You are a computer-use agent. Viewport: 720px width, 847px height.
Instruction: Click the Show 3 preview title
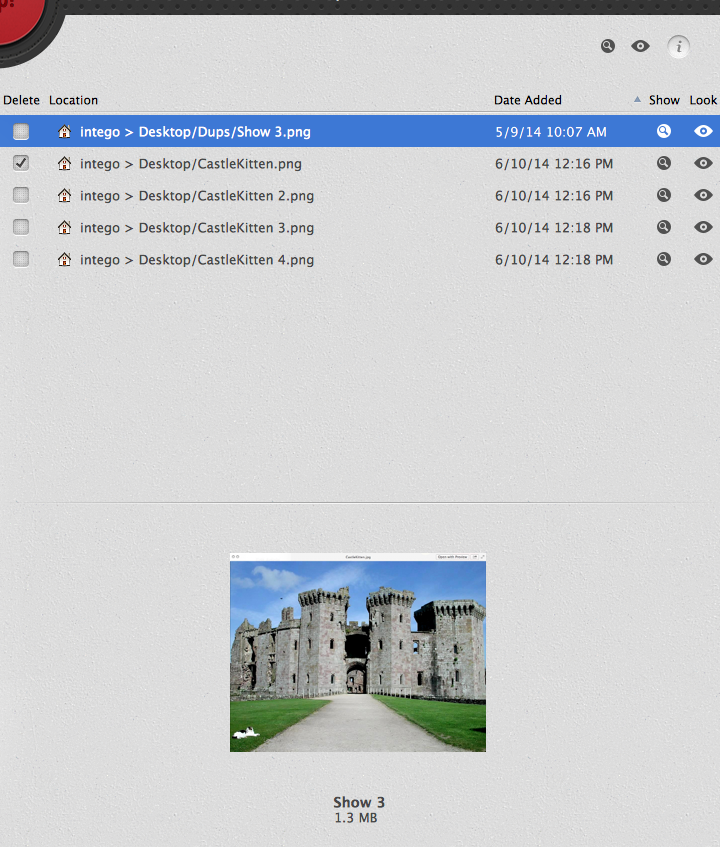coord(359,802)
